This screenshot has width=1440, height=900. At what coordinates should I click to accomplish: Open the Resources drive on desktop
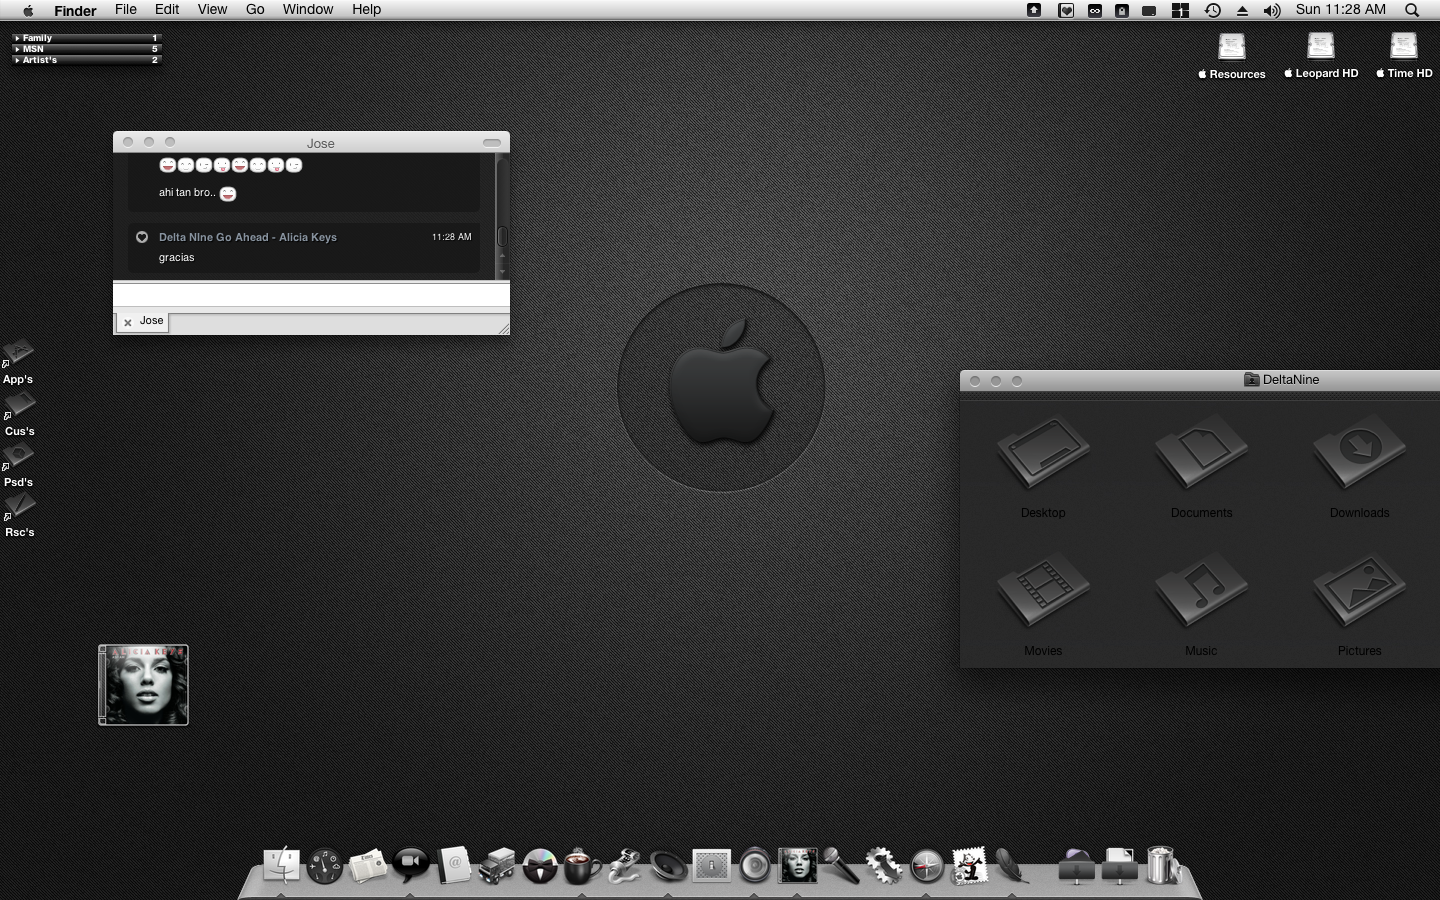click(1232, 56)
